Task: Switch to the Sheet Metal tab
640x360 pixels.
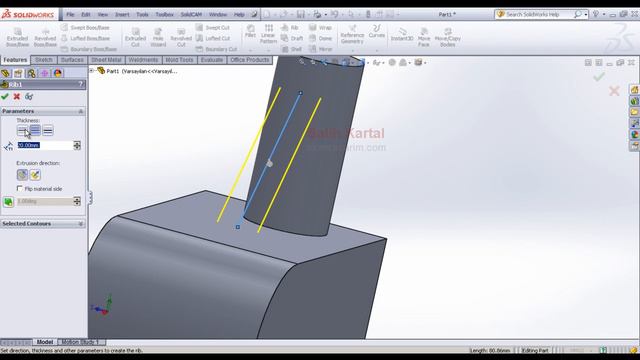Action: pos(106,60)
